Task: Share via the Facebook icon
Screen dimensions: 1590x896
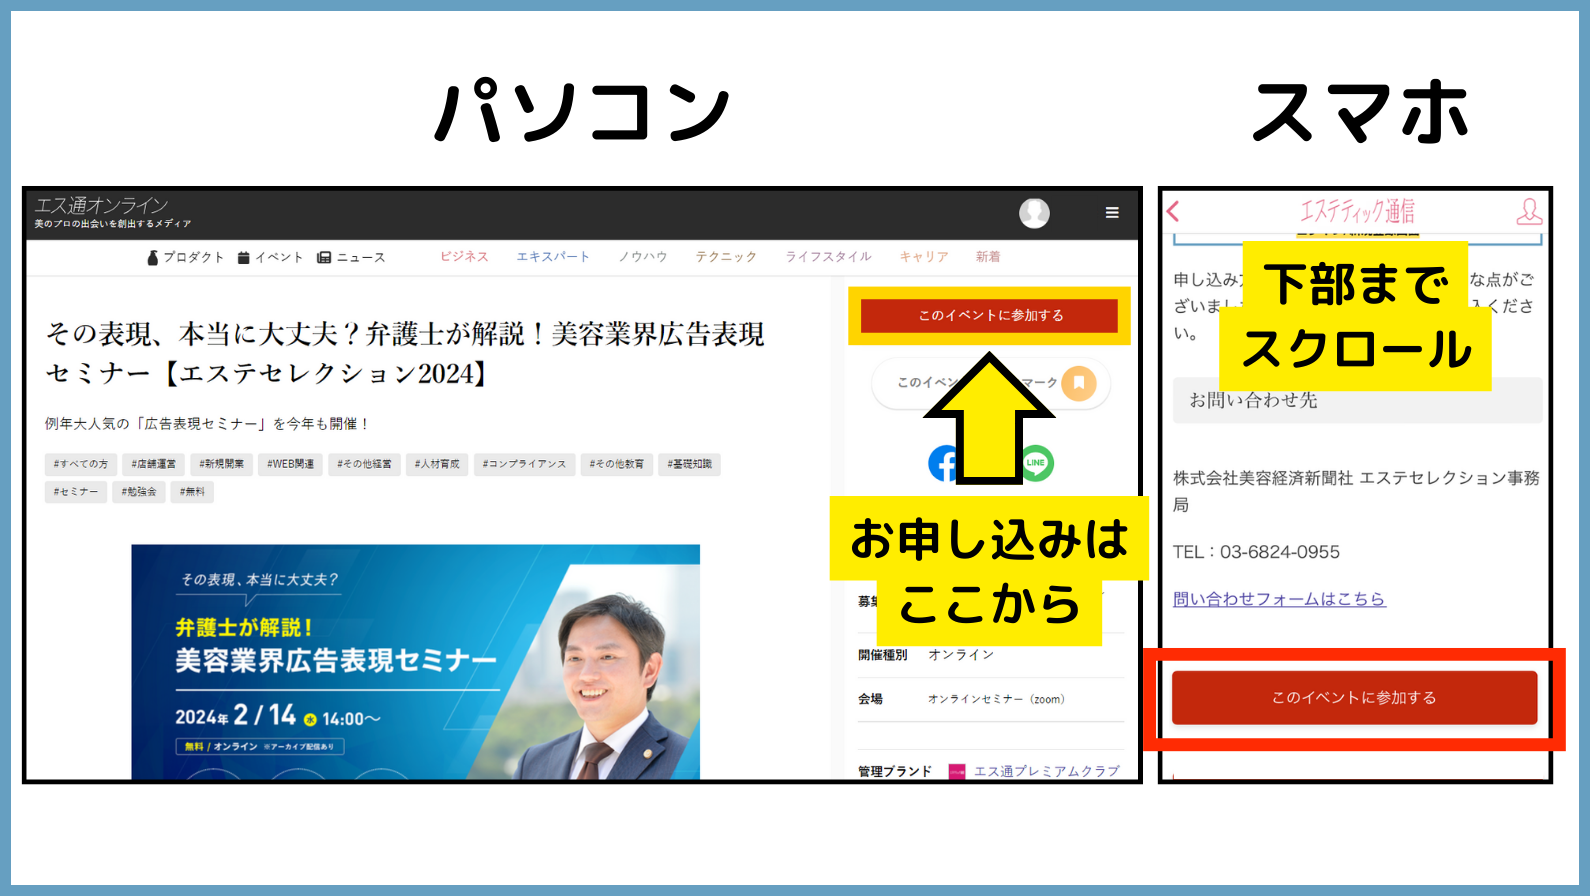Action: click(x=943, y=463)
